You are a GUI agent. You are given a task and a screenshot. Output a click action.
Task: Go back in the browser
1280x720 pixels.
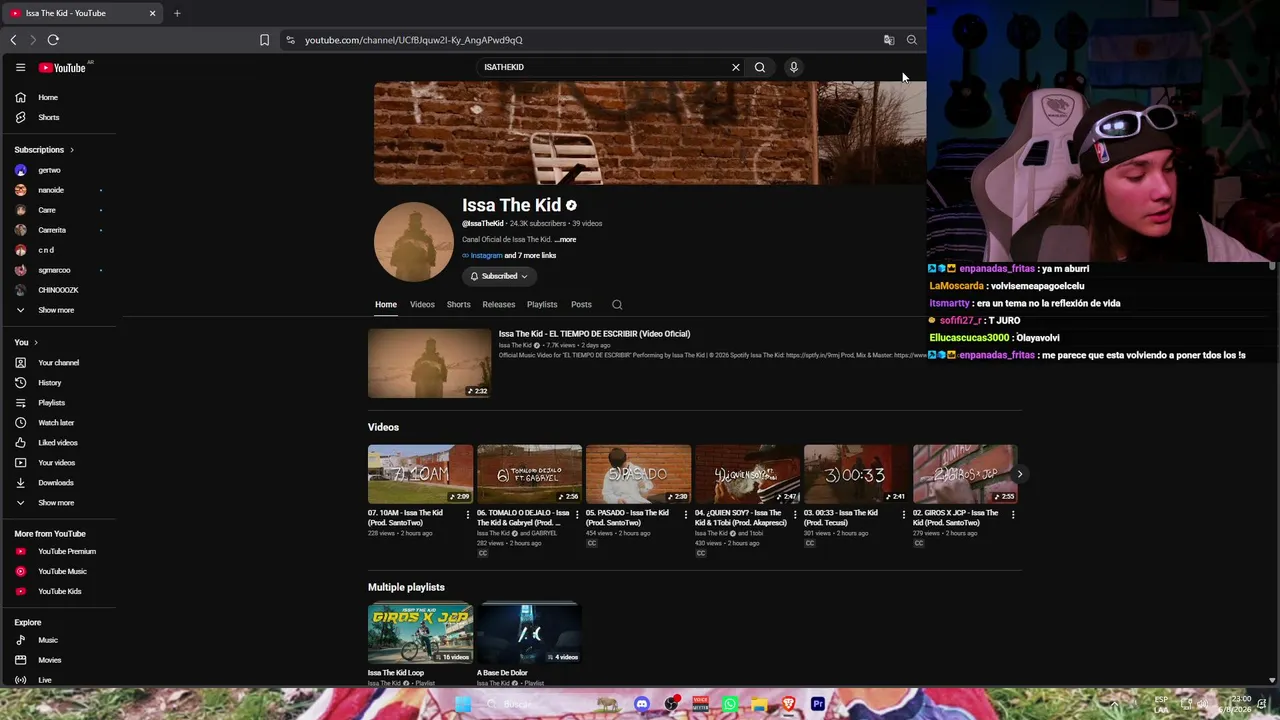click(13, 40)
